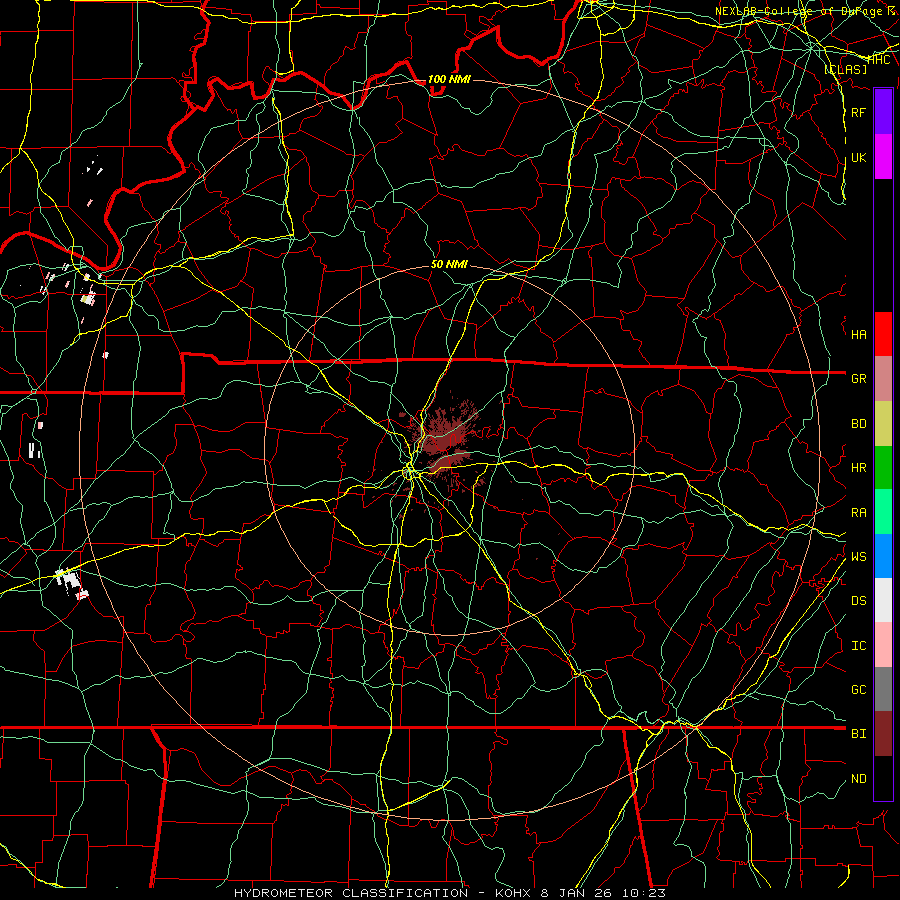The height and width of the screenshot is (900, 900).
Task: Click the 'GC' legend label
Action: click(x=858, y=689)
